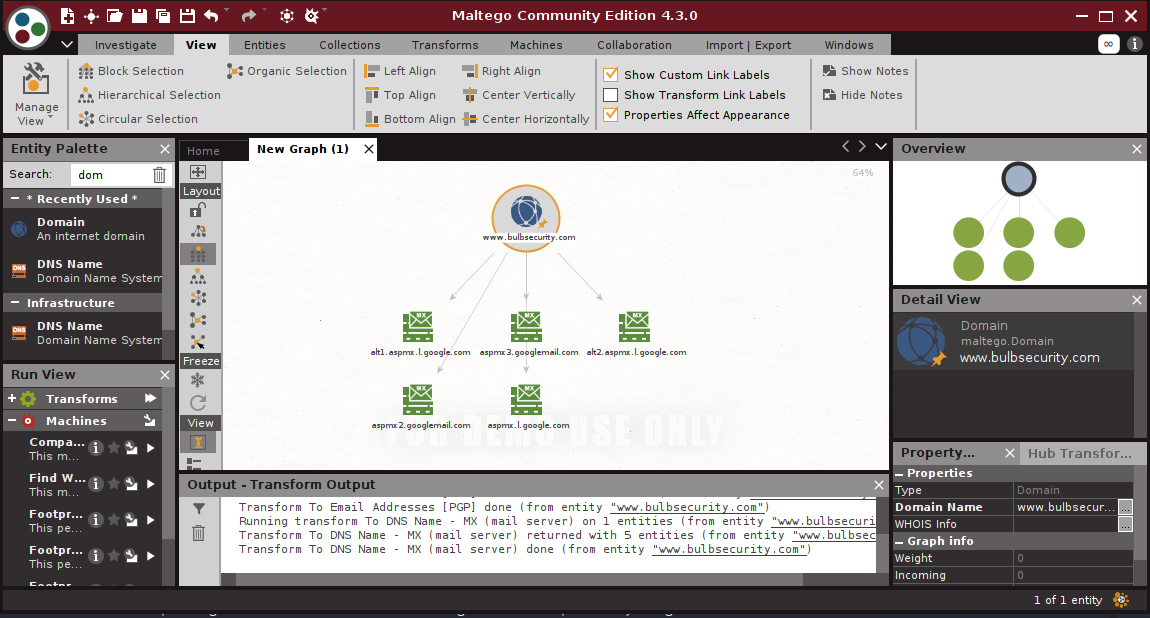Image resolution: width=1150 pixels, height=618 pixels.
Task: Toggle the layout lock icon
Action: pos(198,210)
